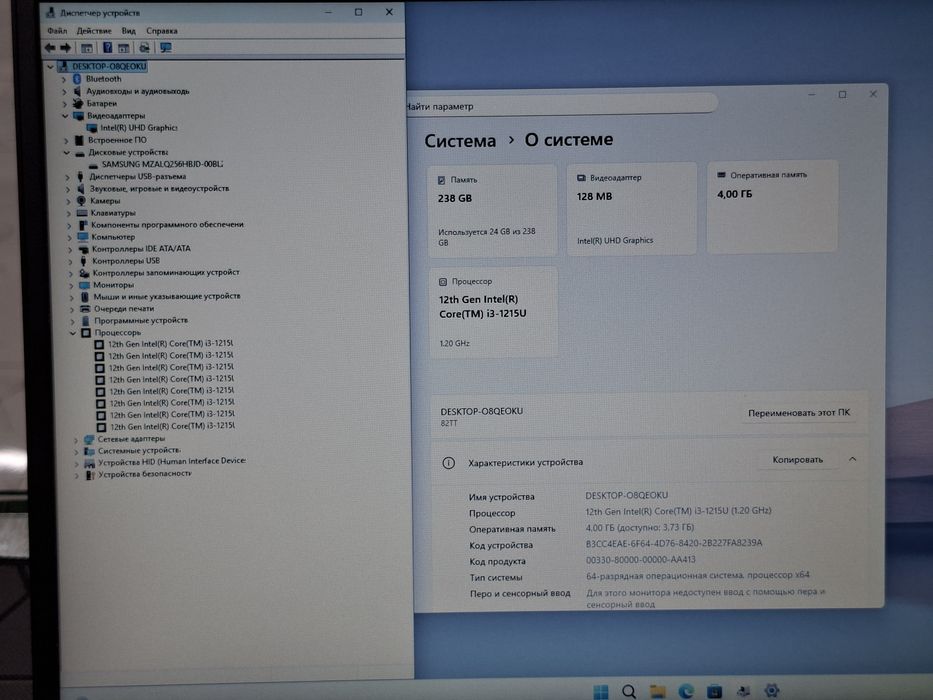
Task: Click the Устройства безопасности icon
Action: [90, 474]
